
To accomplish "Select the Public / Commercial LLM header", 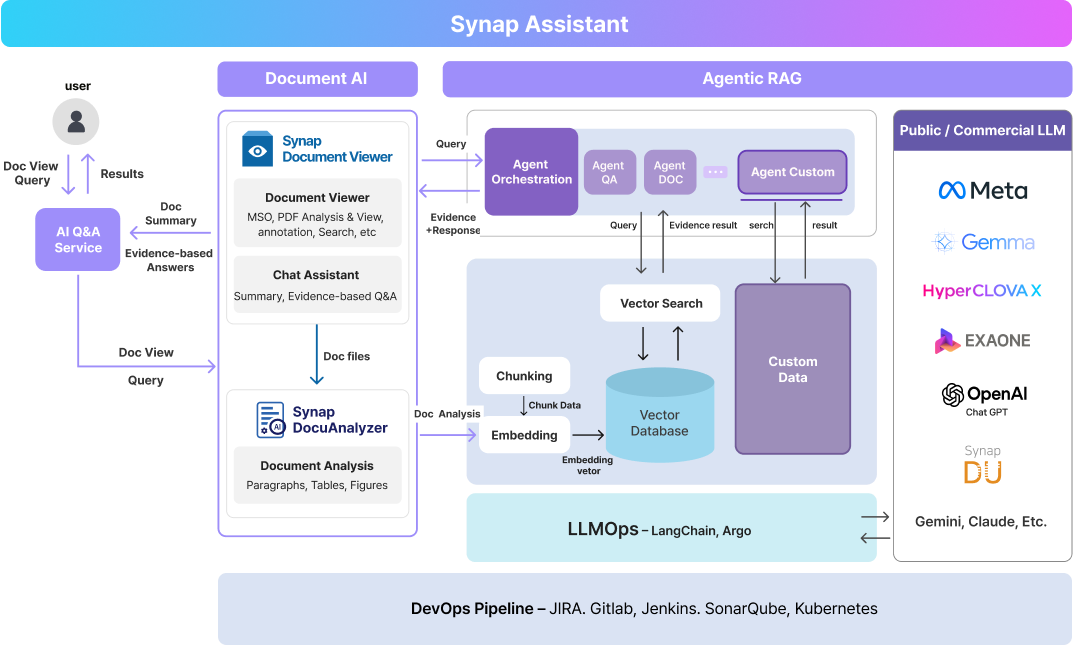I will click(982, 131).
